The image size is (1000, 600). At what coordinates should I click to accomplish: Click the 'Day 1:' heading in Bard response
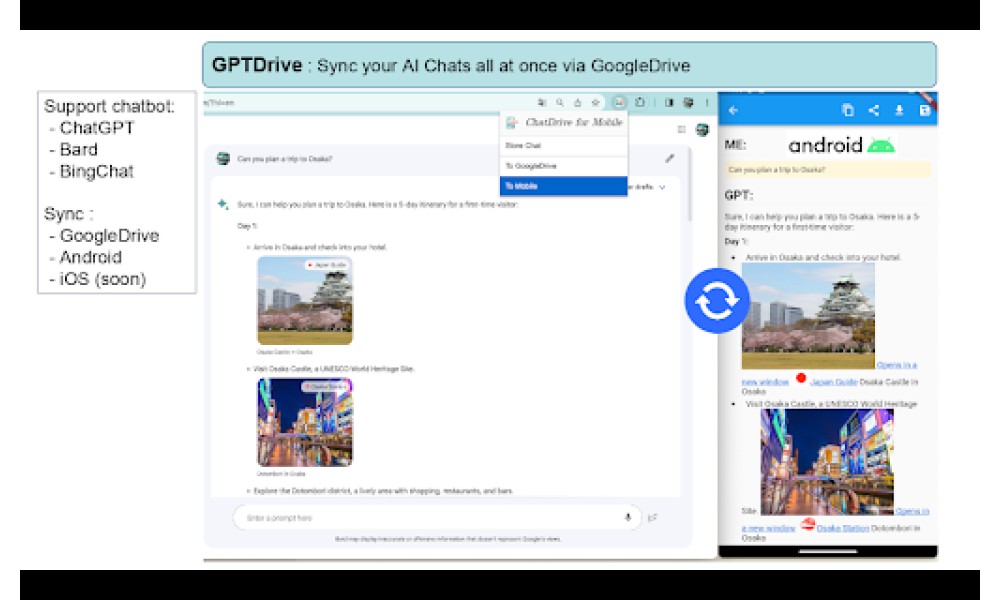click(247, 226)
